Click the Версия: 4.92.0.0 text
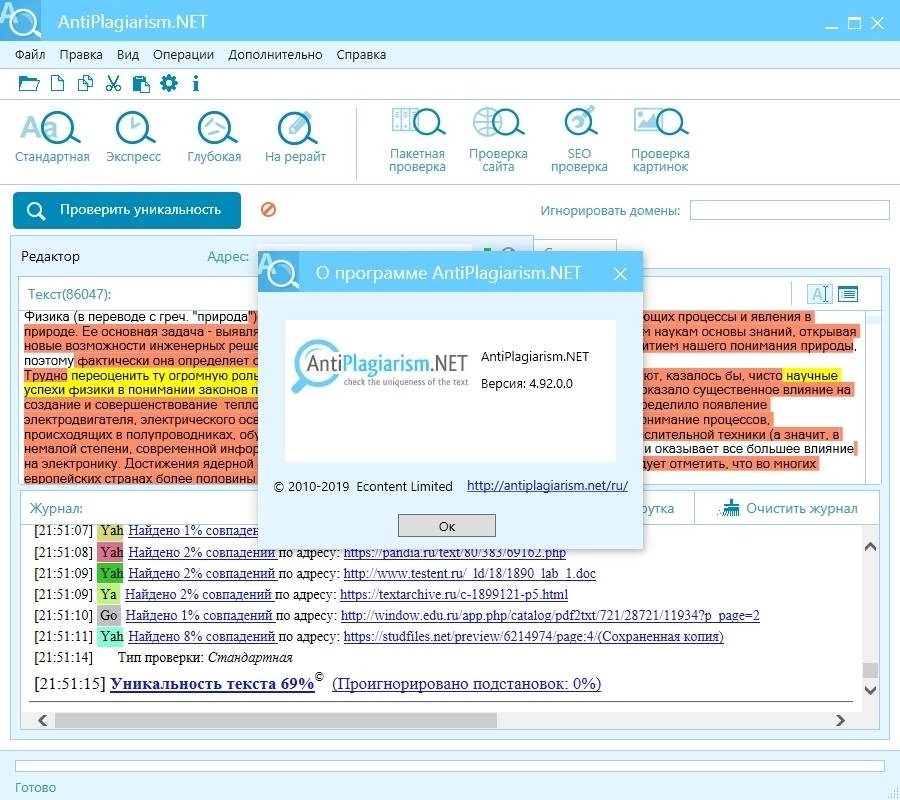Viewport: 900px width, 800px height. pyautogui.click(x=526, y=383)
